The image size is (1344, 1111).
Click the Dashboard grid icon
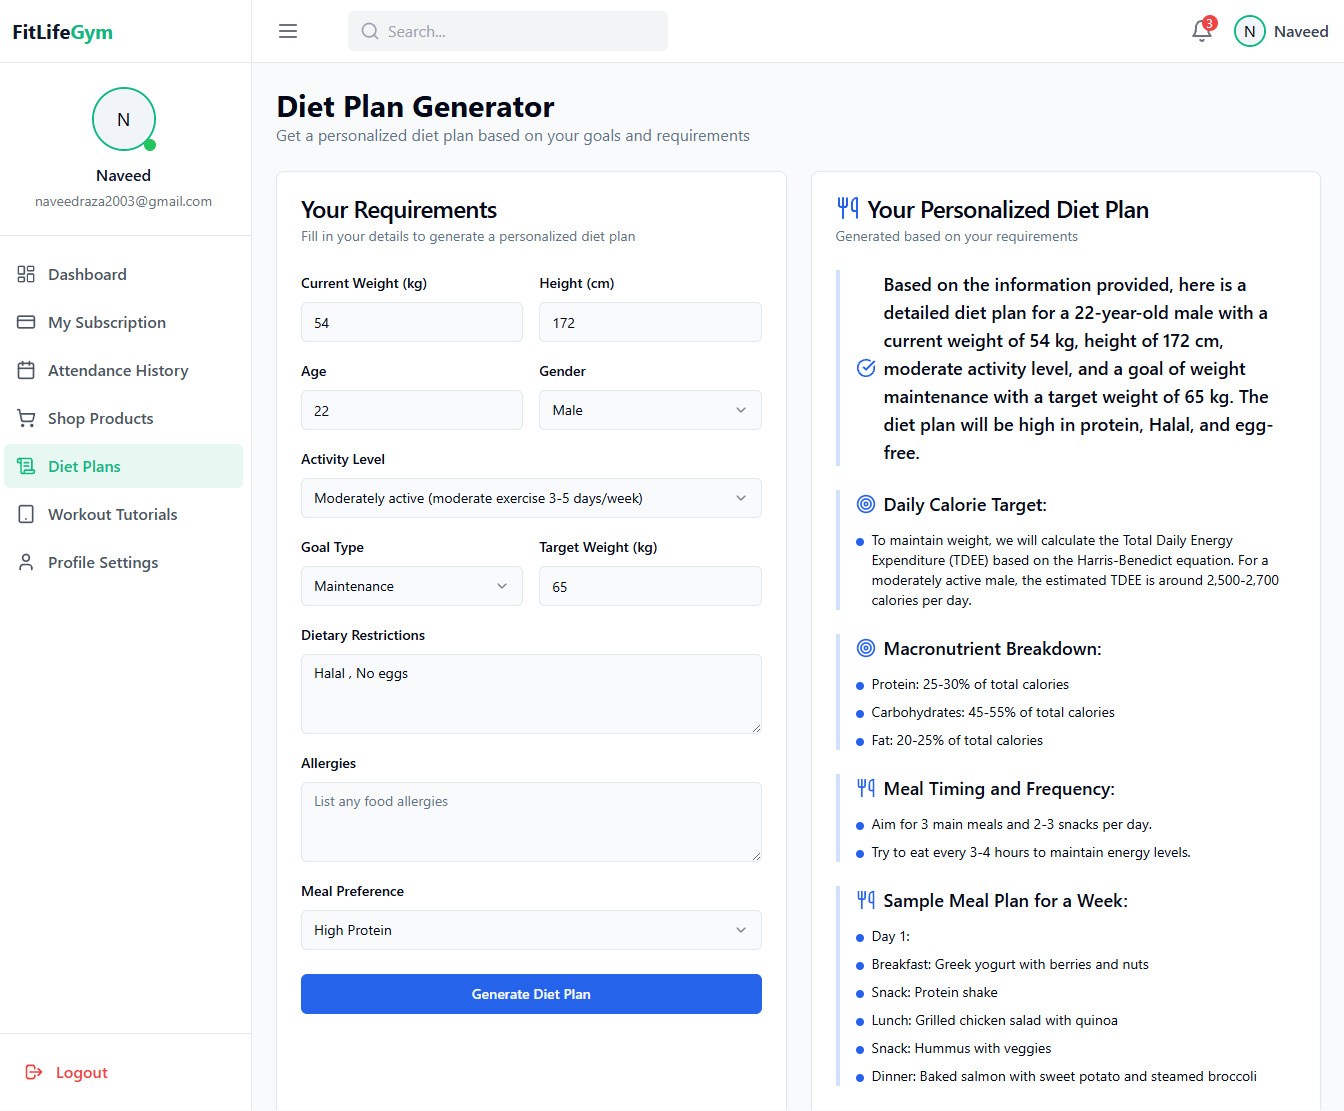click(26, 274)
